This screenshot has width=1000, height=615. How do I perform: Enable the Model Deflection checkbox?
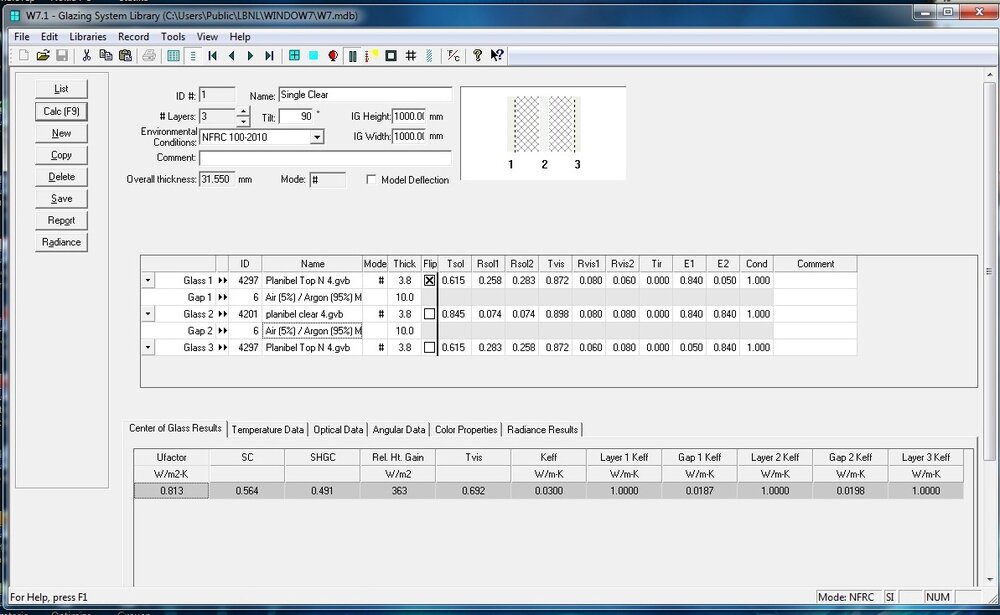[372, 180]
